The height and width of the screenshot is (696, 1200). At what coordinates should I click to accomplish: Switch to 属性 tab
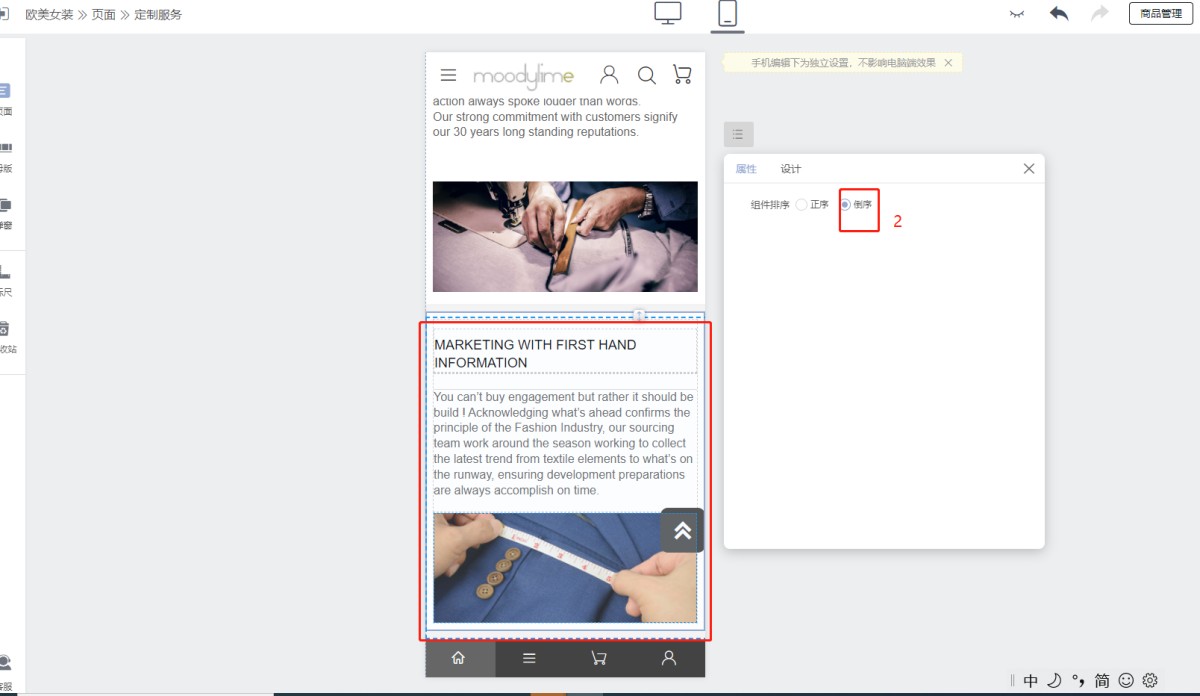coord(746,169)
